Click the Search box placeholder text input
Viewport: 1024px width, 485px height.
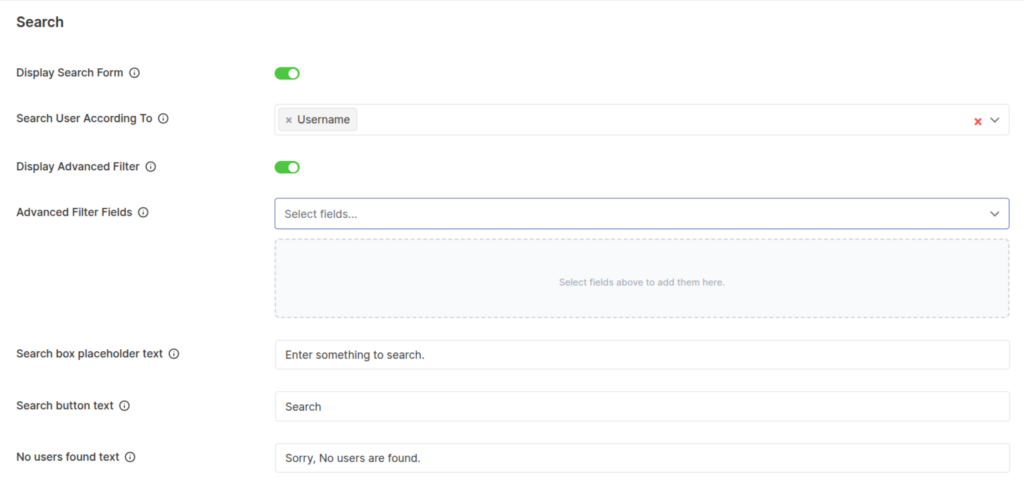642,355
